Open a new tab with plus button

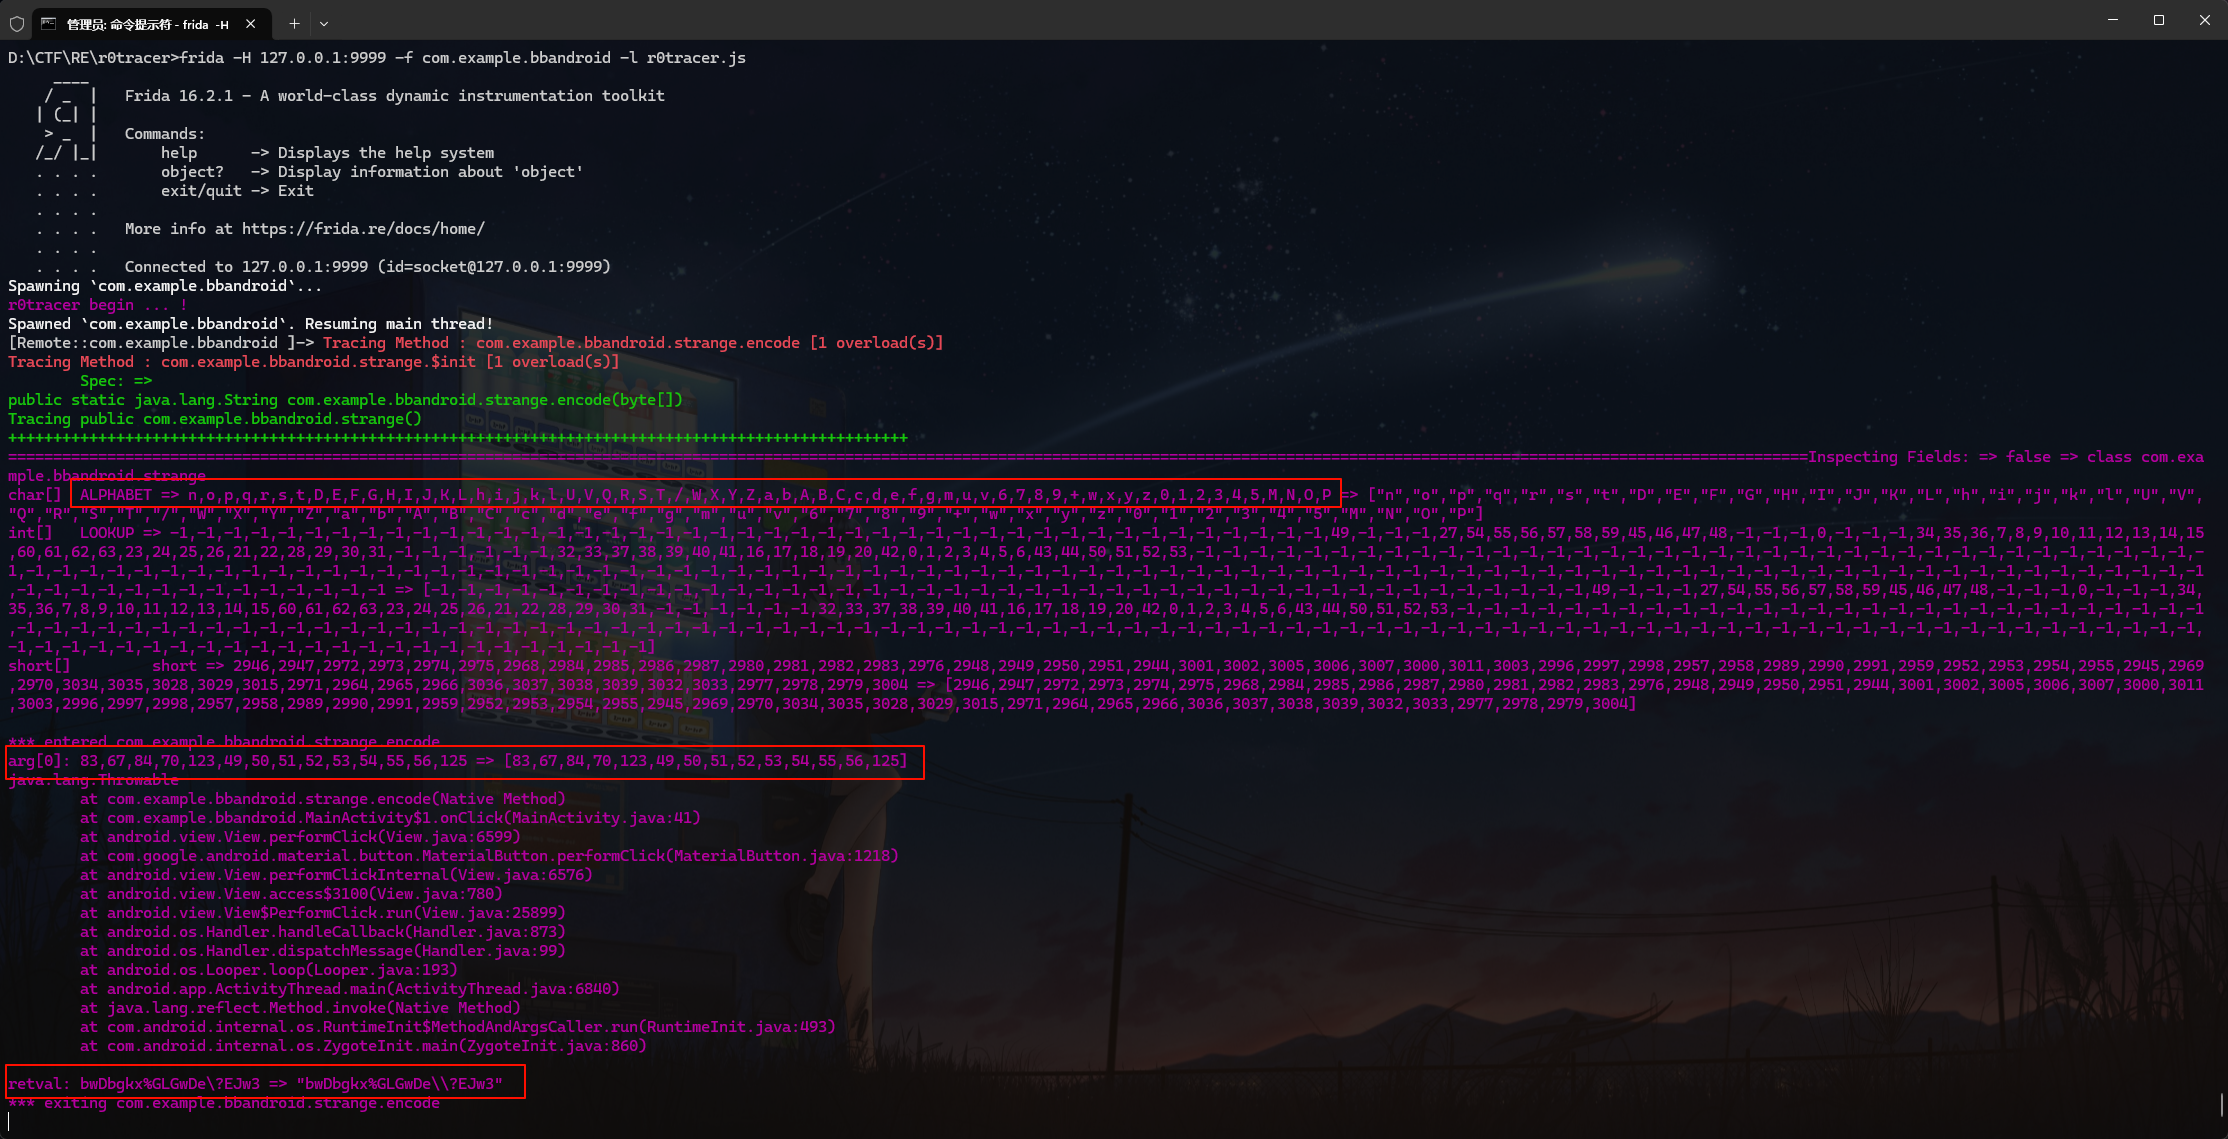[294, 23]
